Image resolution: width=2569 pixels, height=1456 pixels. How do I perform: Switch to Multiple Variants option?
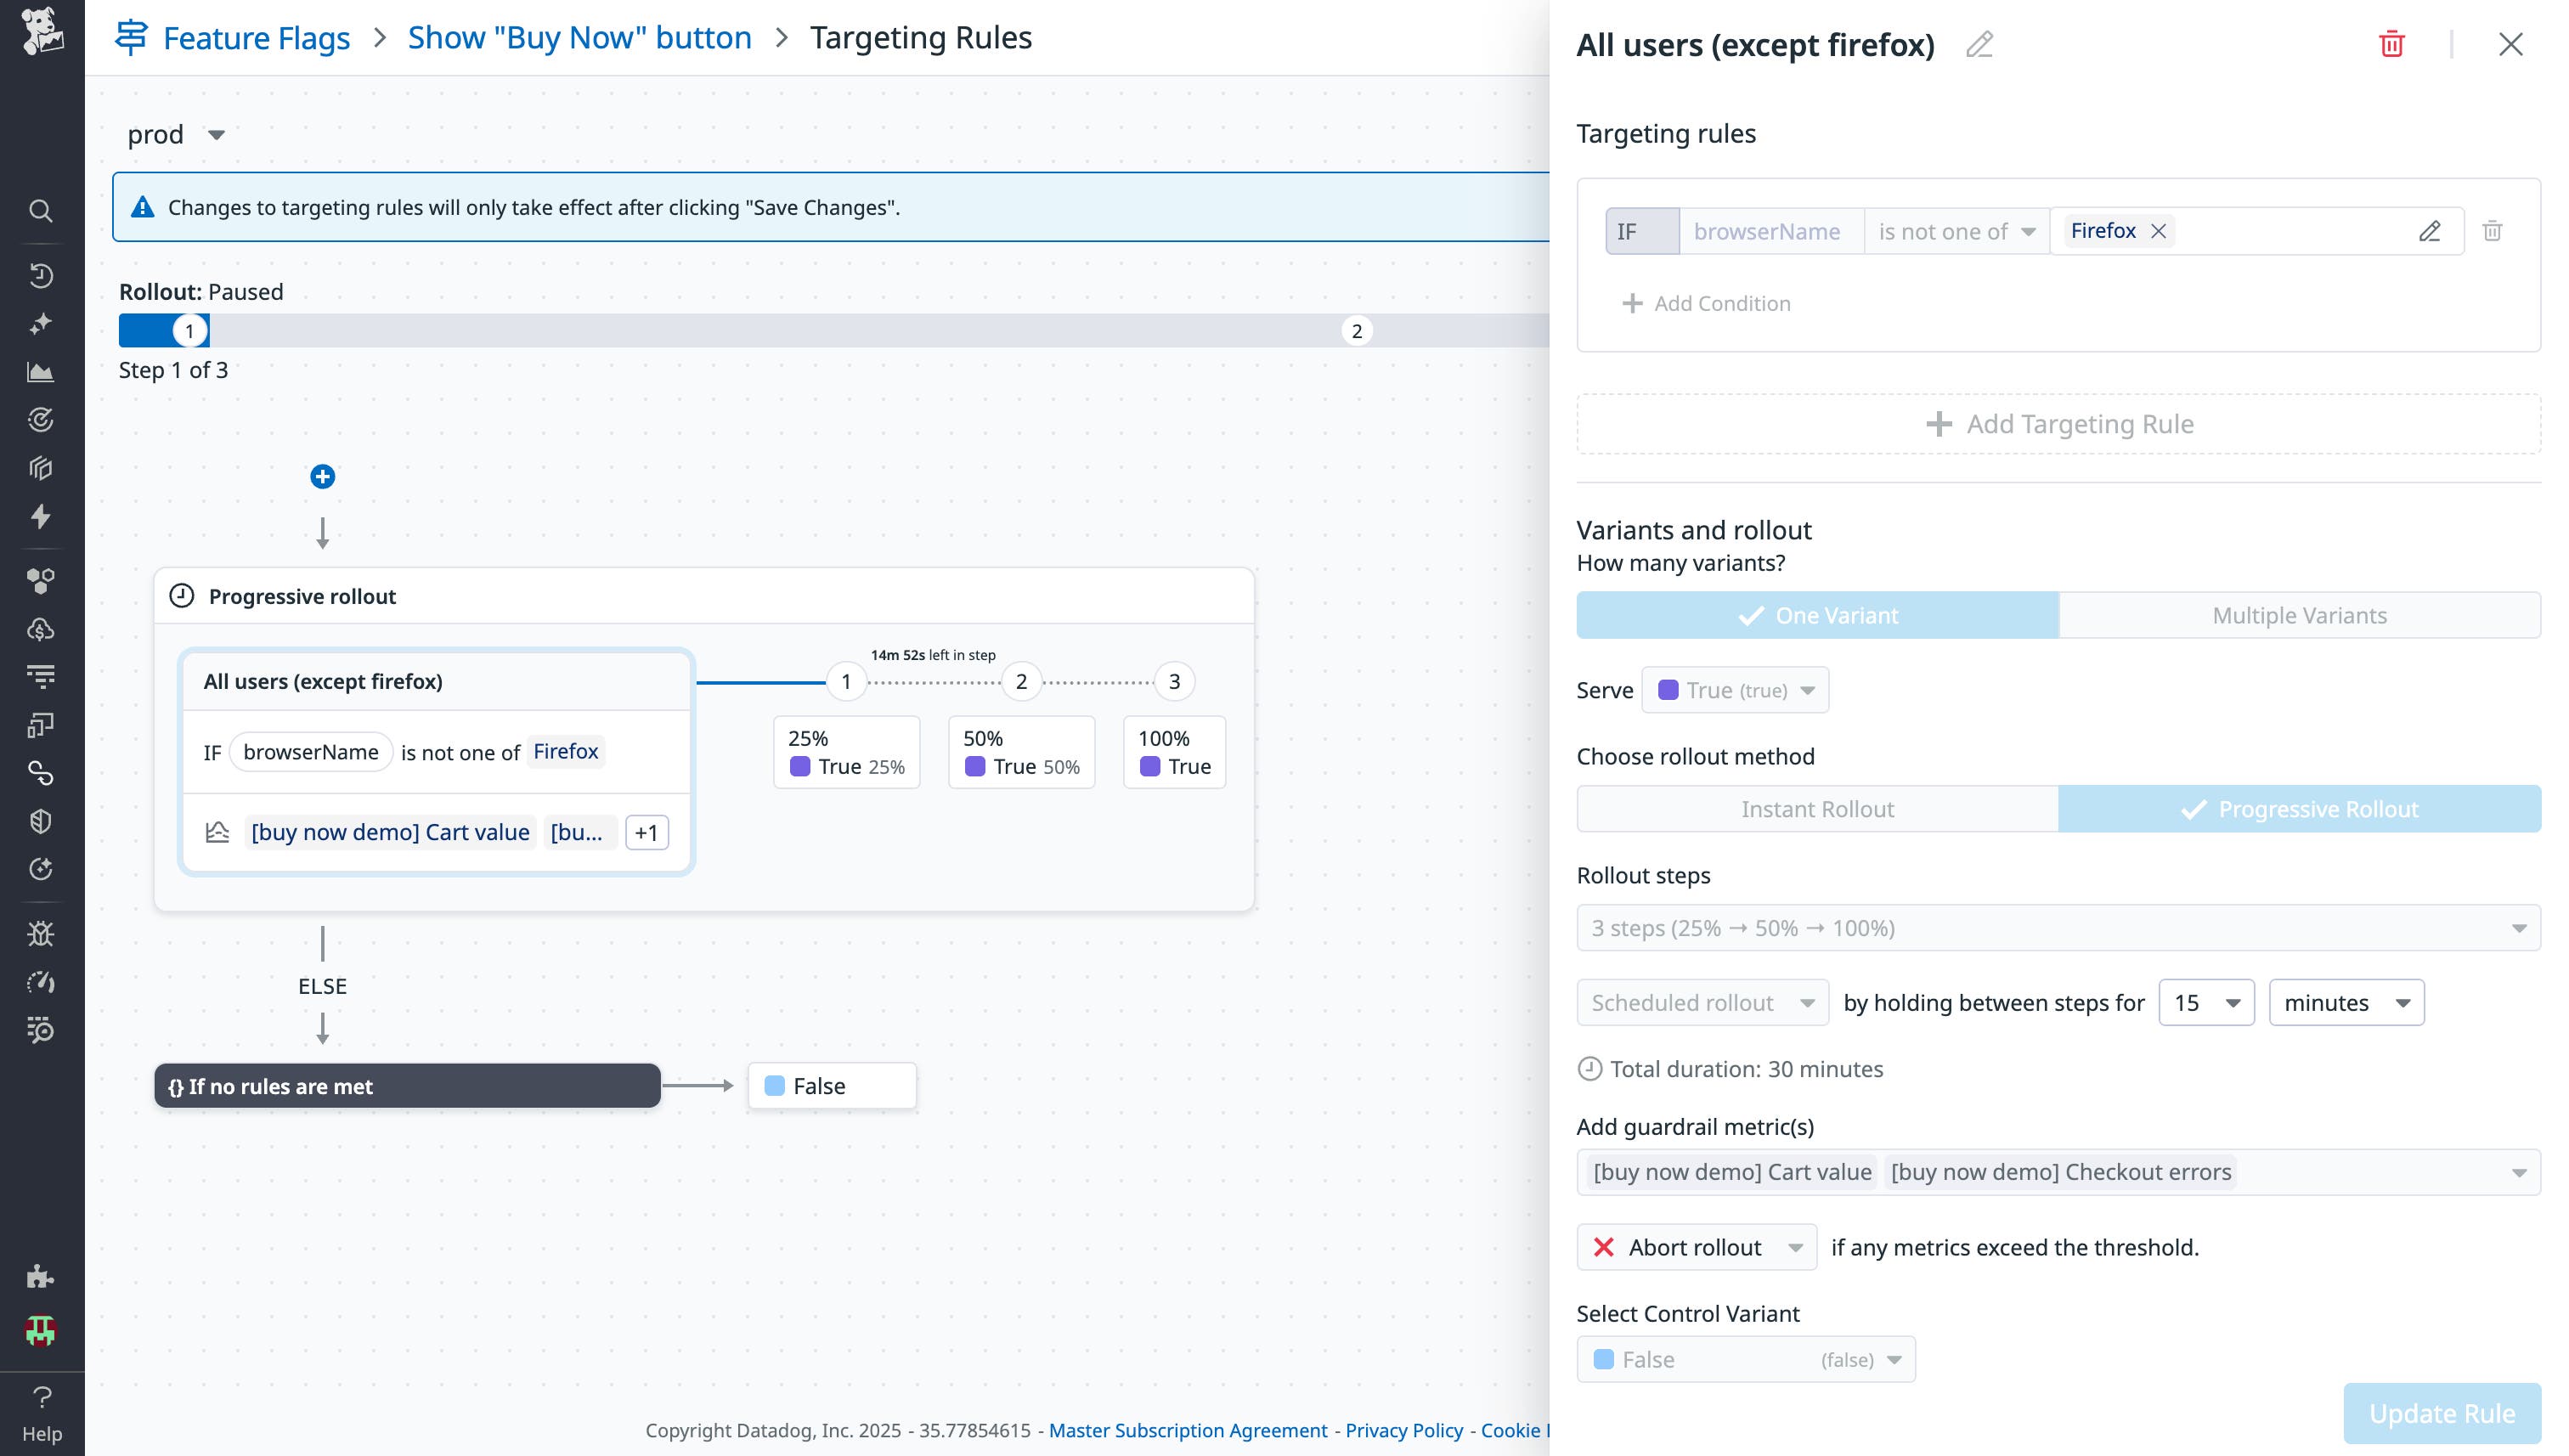tap(2299, 615)
